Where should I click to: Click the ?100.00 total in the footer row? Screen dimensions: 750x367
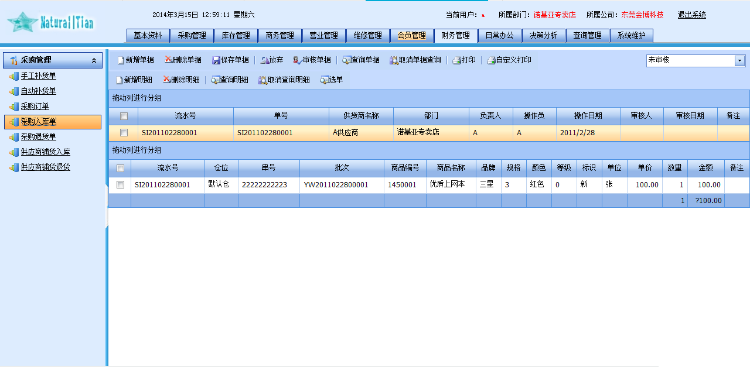click(x=708, y=201)
